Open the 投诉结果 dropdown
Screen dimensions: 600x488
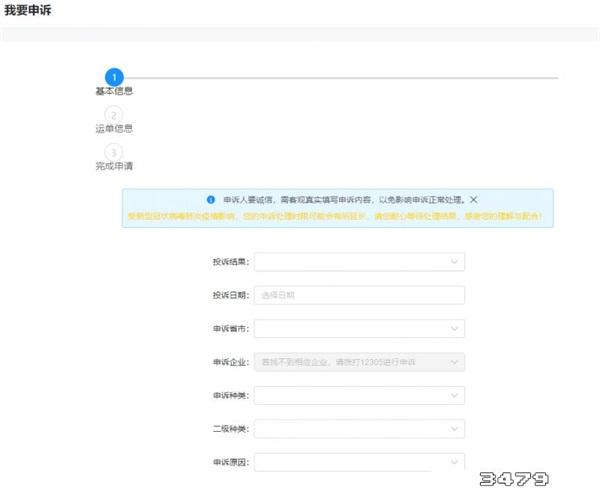(x=359, y=262)
